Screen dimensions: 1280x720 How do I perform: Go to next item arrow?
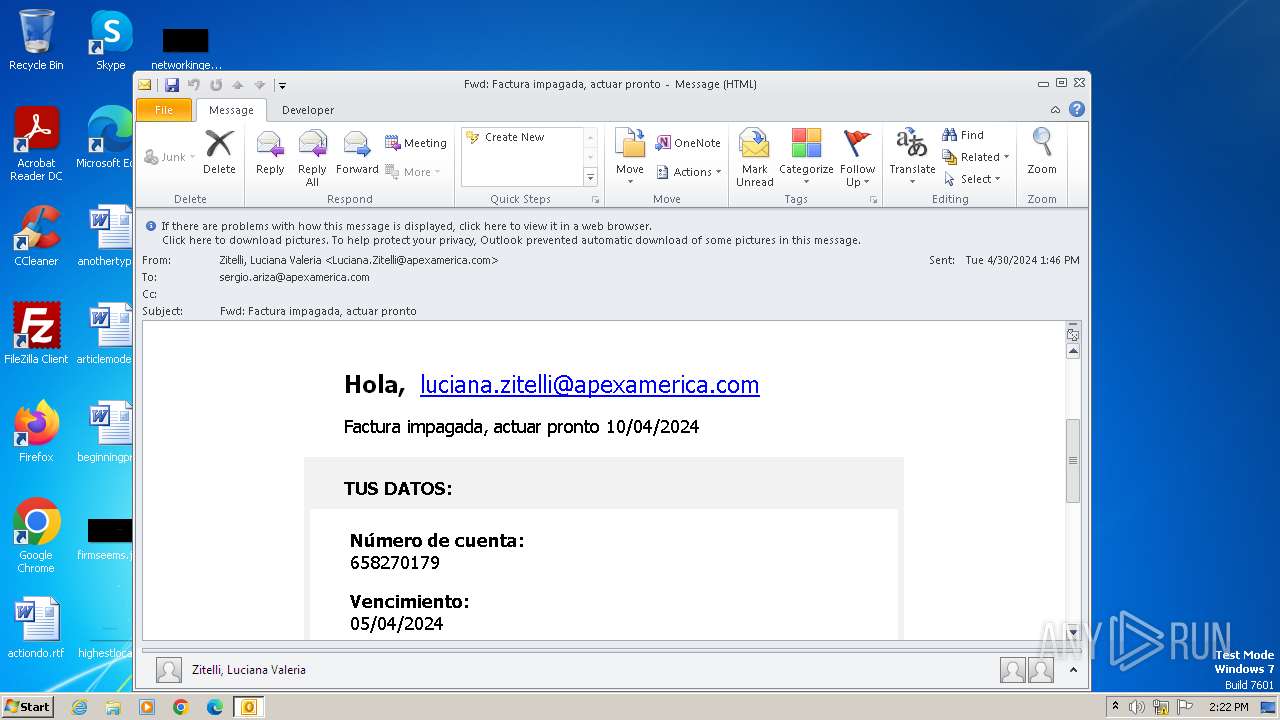[x=259, y=85]
